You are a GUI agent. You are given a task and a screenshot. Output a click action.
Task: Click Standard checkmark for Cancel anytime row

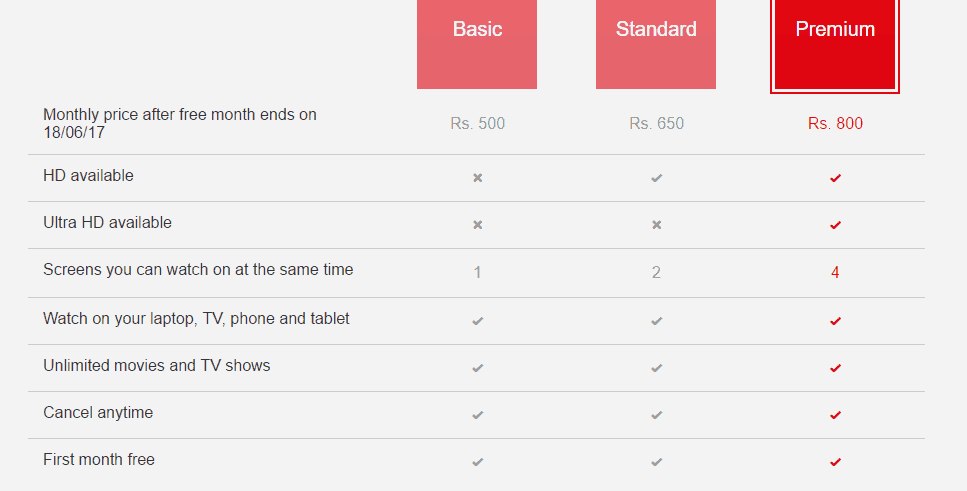[656, 415]
